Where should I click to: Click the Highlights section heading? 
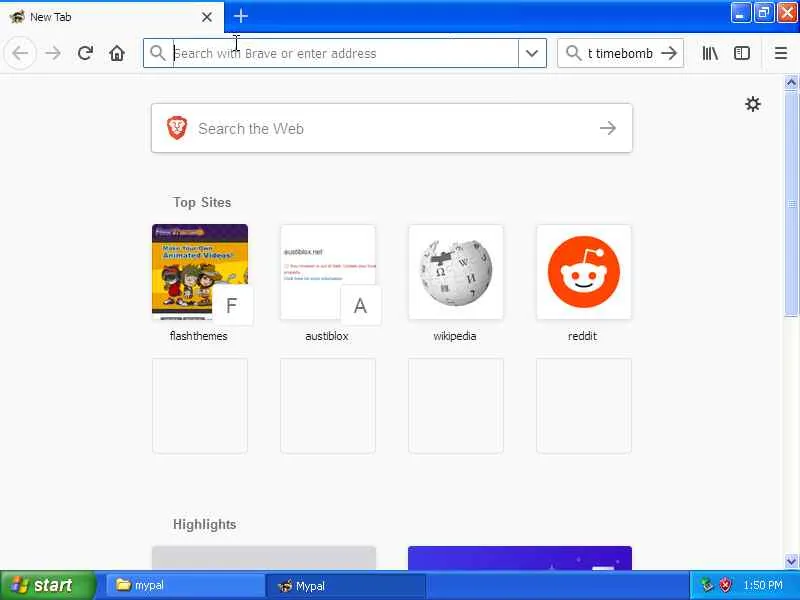click(205, 524)
